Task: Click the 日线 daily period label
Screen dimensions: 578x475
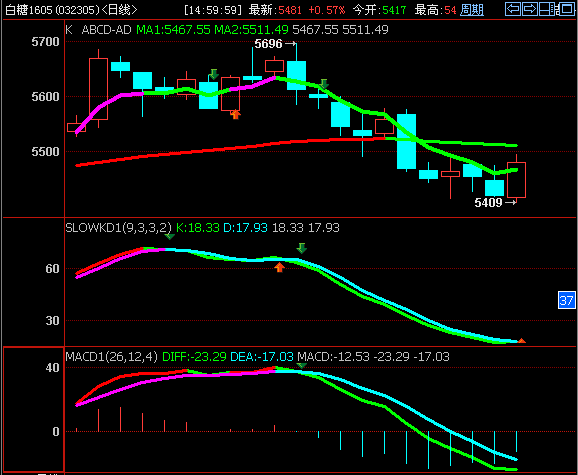Action: 119,10
